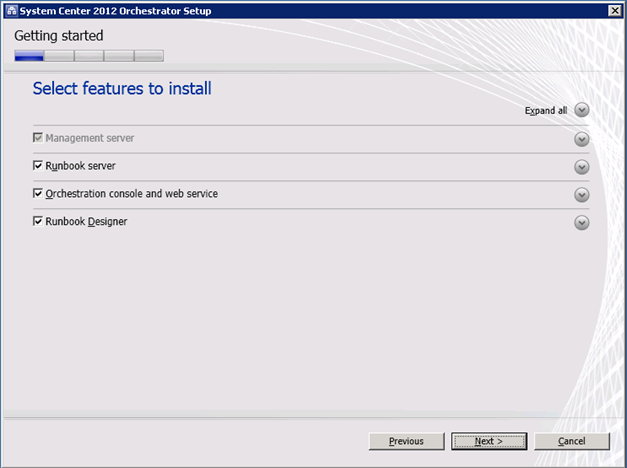This screenshot has height=468, width=627.
Task: Expand the Runbook Designer details chevron
Action: point(582,222)
